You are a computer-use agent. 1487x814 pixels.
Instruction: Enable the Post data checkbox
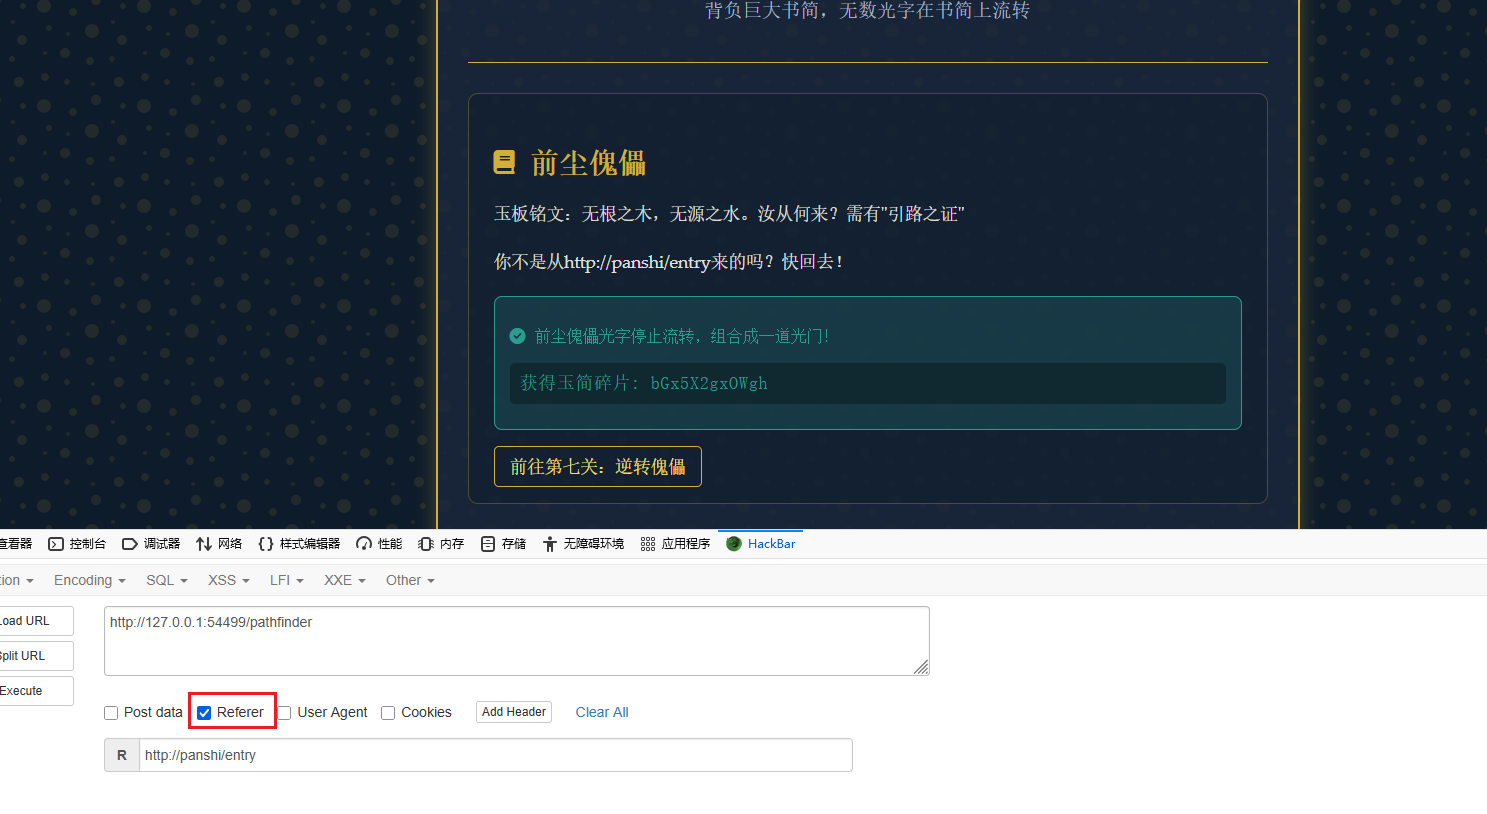pos(111,713)
